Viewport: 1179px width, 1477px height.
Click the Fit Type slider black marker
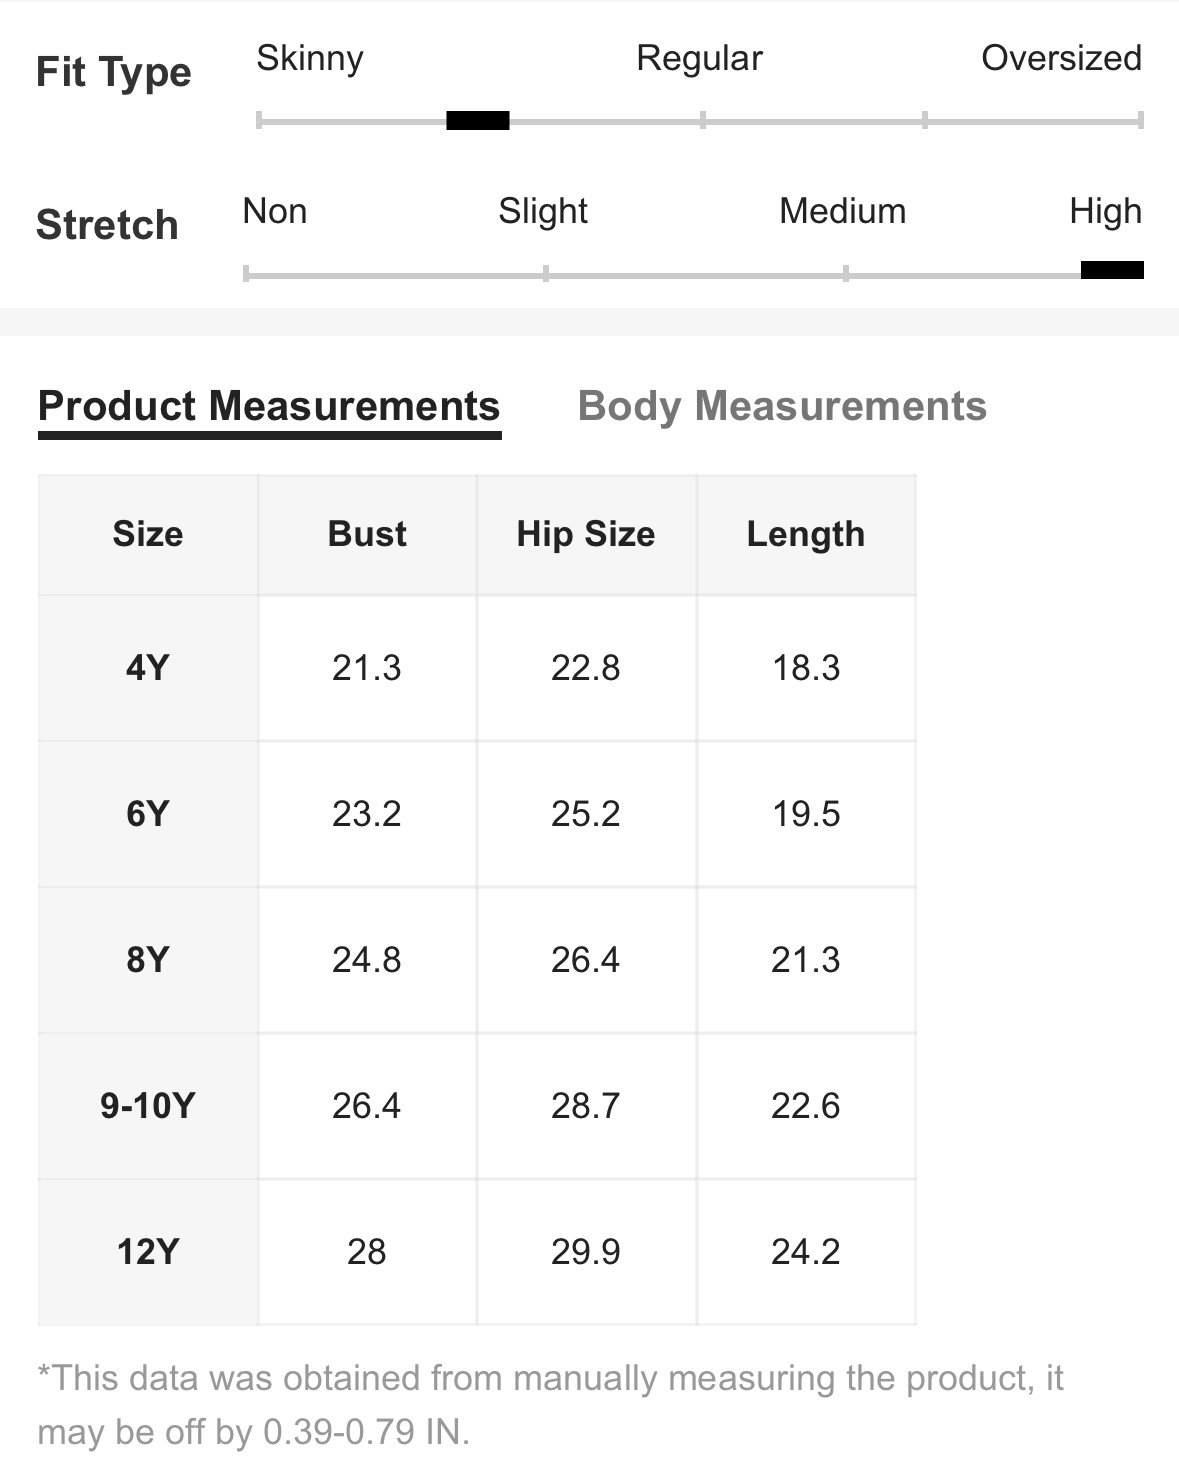(478, 121)
